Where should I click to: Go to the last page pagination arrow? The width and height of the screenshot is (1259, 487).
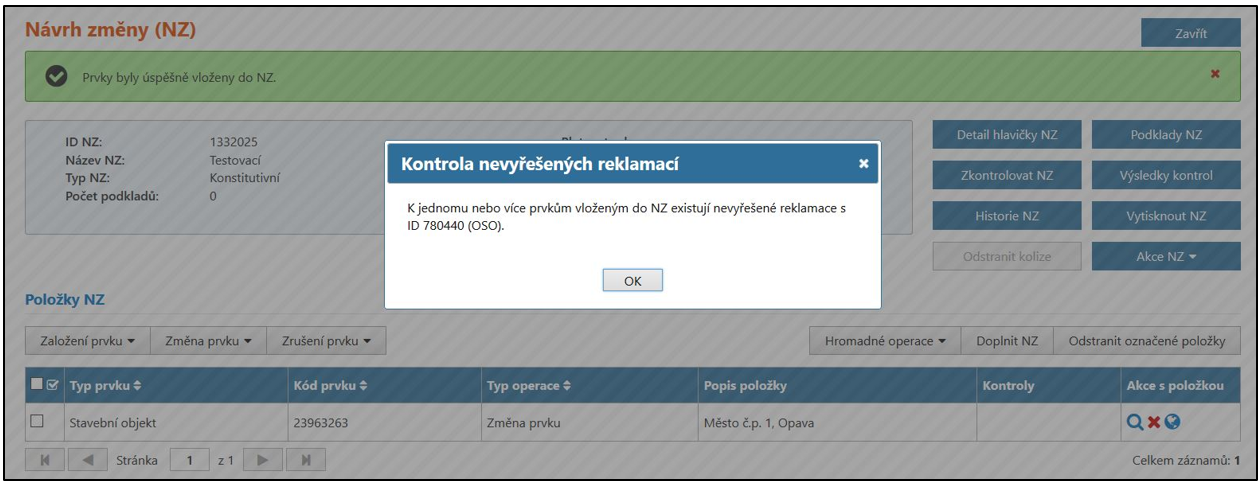pyautogui.click(x=306, y=461)
